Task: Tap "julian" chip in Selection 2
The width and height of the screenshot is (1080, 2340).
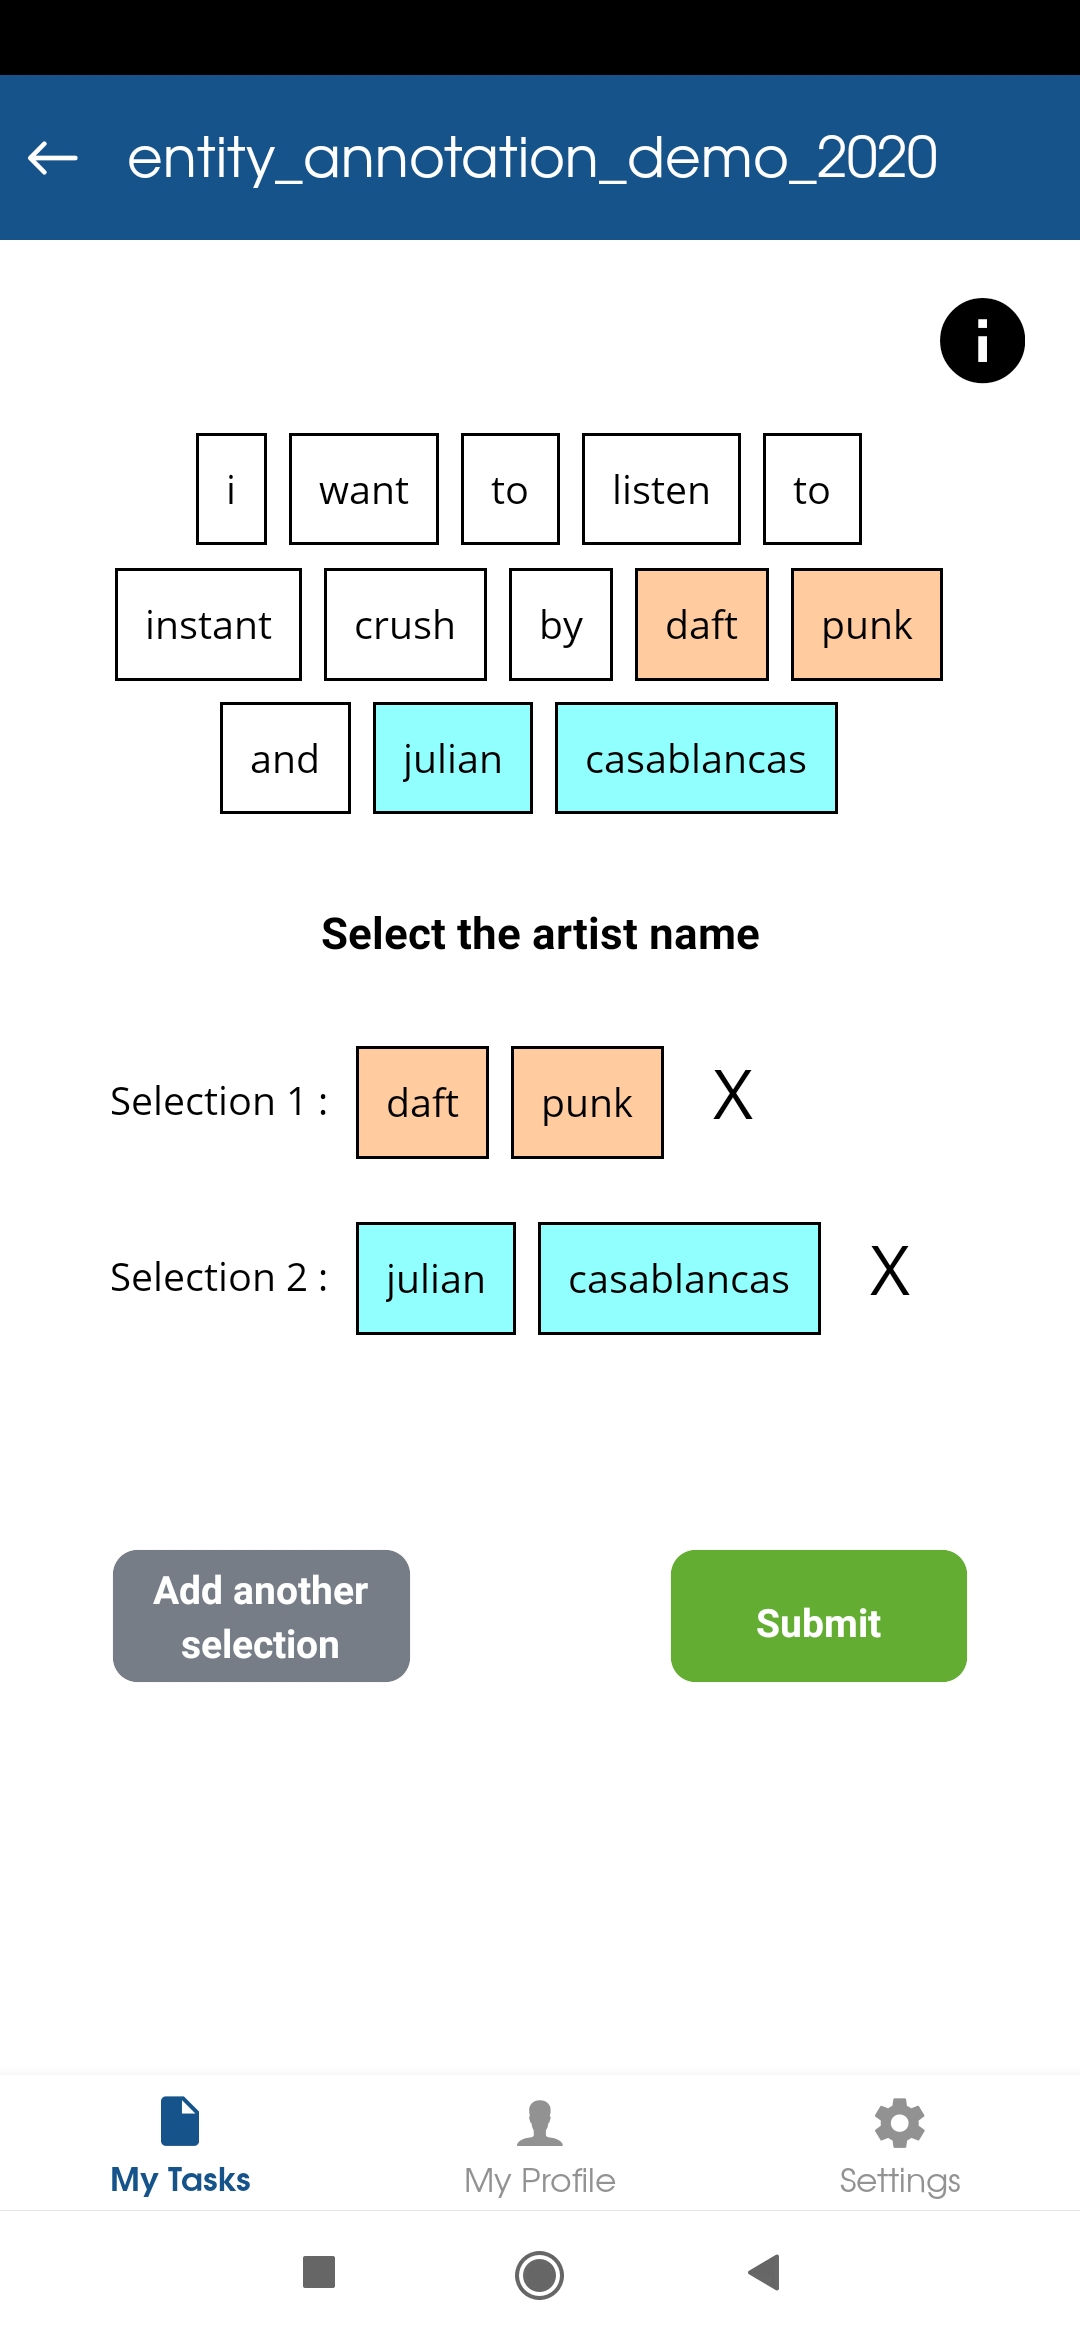Action: pos(436,1278)
